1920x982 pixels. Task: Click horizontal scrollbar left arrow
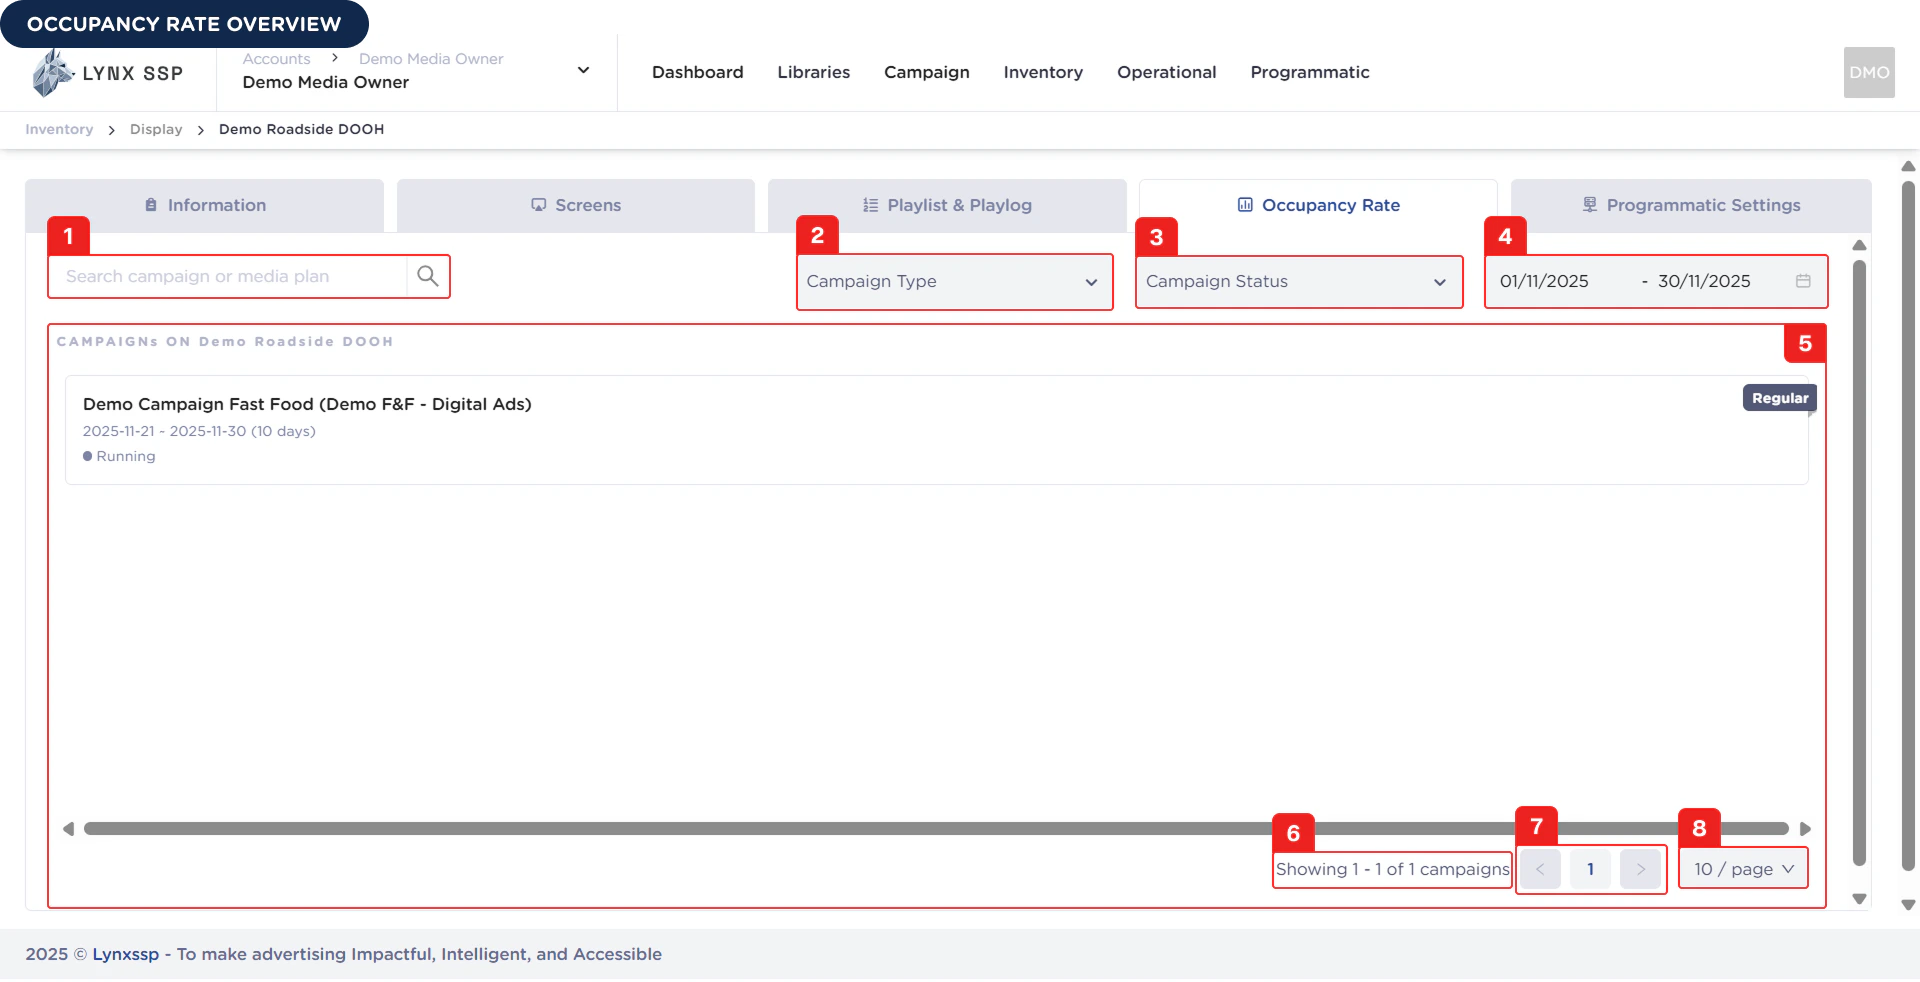coord(68,829)
